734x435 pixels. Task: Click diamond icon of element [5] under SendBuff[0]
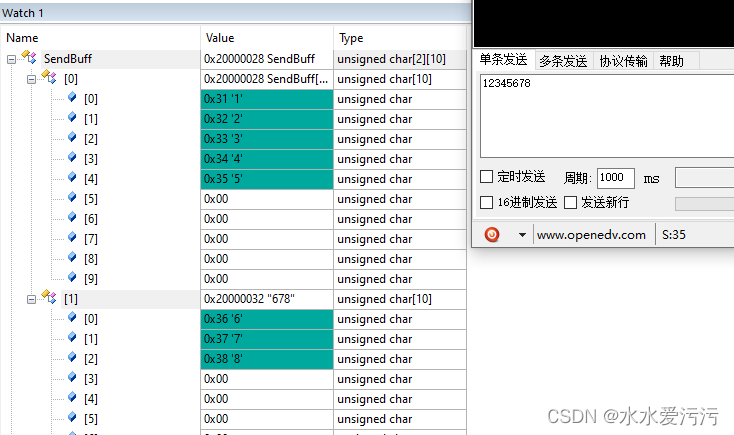72,197
